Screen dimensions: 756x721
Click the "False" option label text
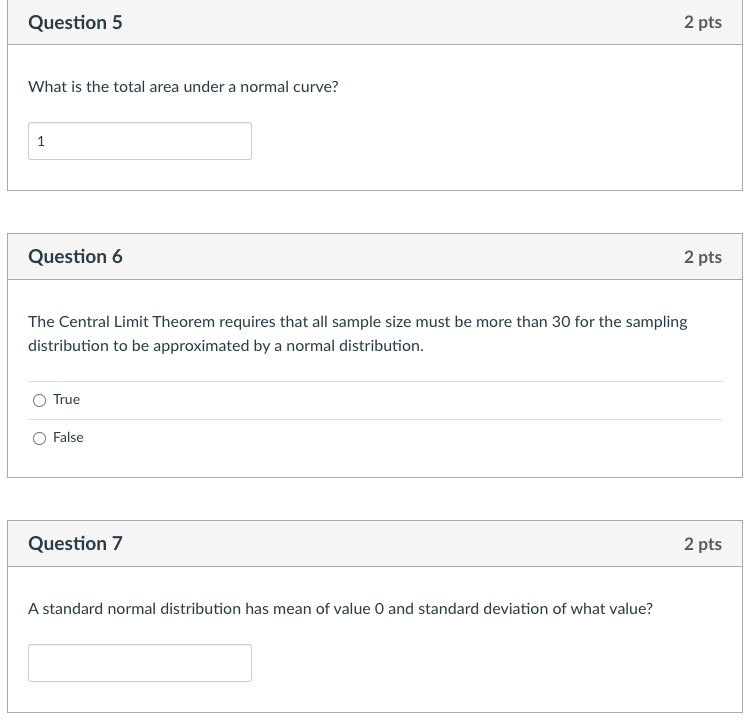(68, 438)
